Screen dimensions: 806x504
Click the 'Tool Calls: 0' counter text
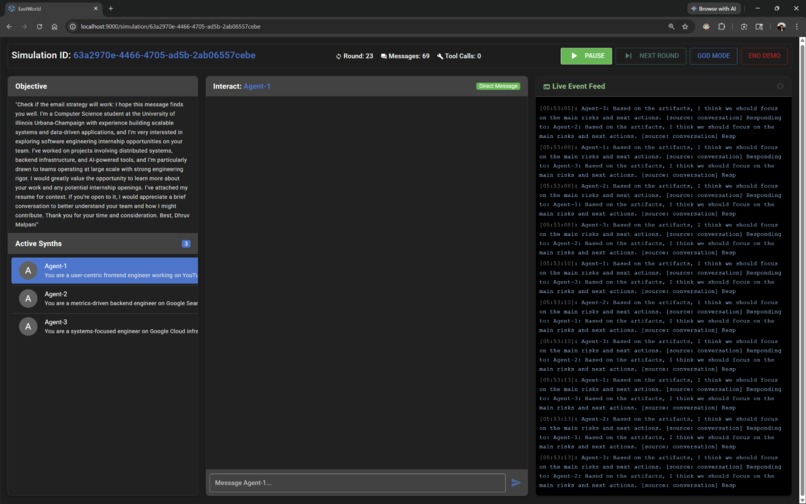click(x=463, y=56)
